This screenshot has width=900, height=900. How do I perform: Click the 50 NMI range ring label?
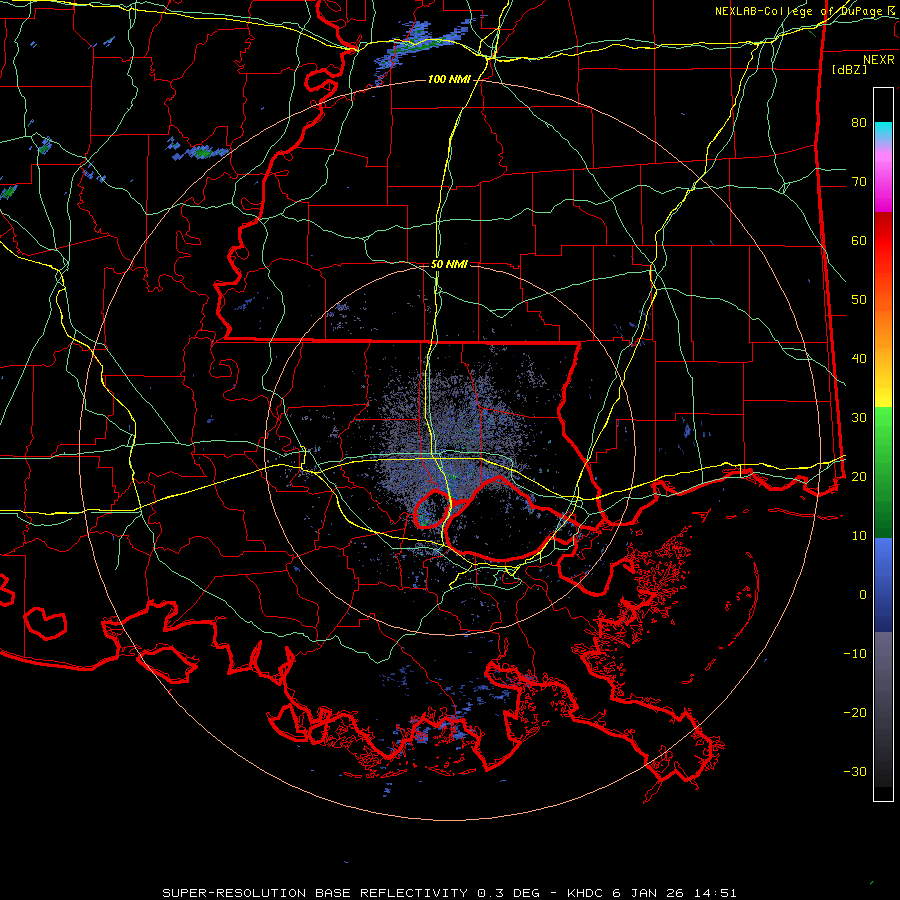(x=449, y=264)
